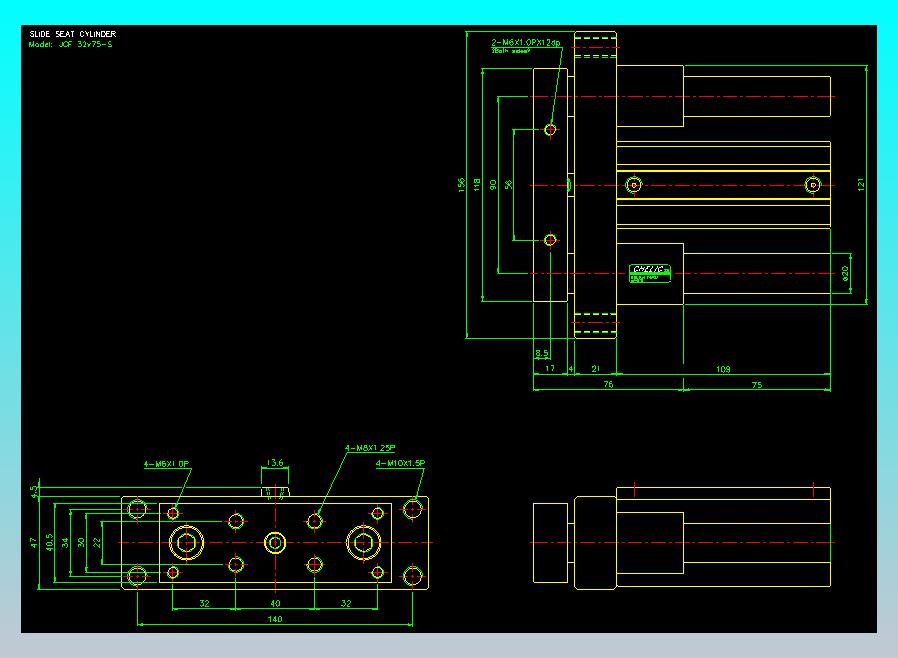Select the 76 horizontal dimension text

coord(608,384)
